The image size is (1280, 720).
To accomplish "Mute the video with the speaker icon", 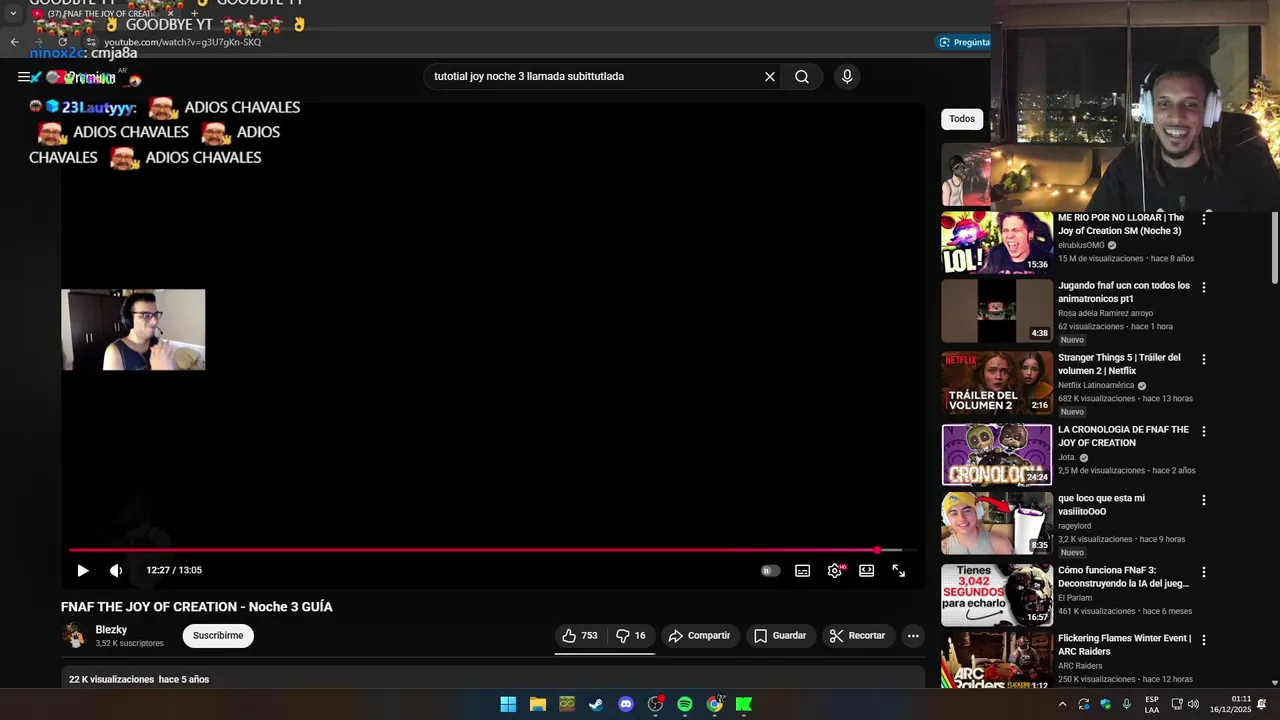I will (116, 570).
